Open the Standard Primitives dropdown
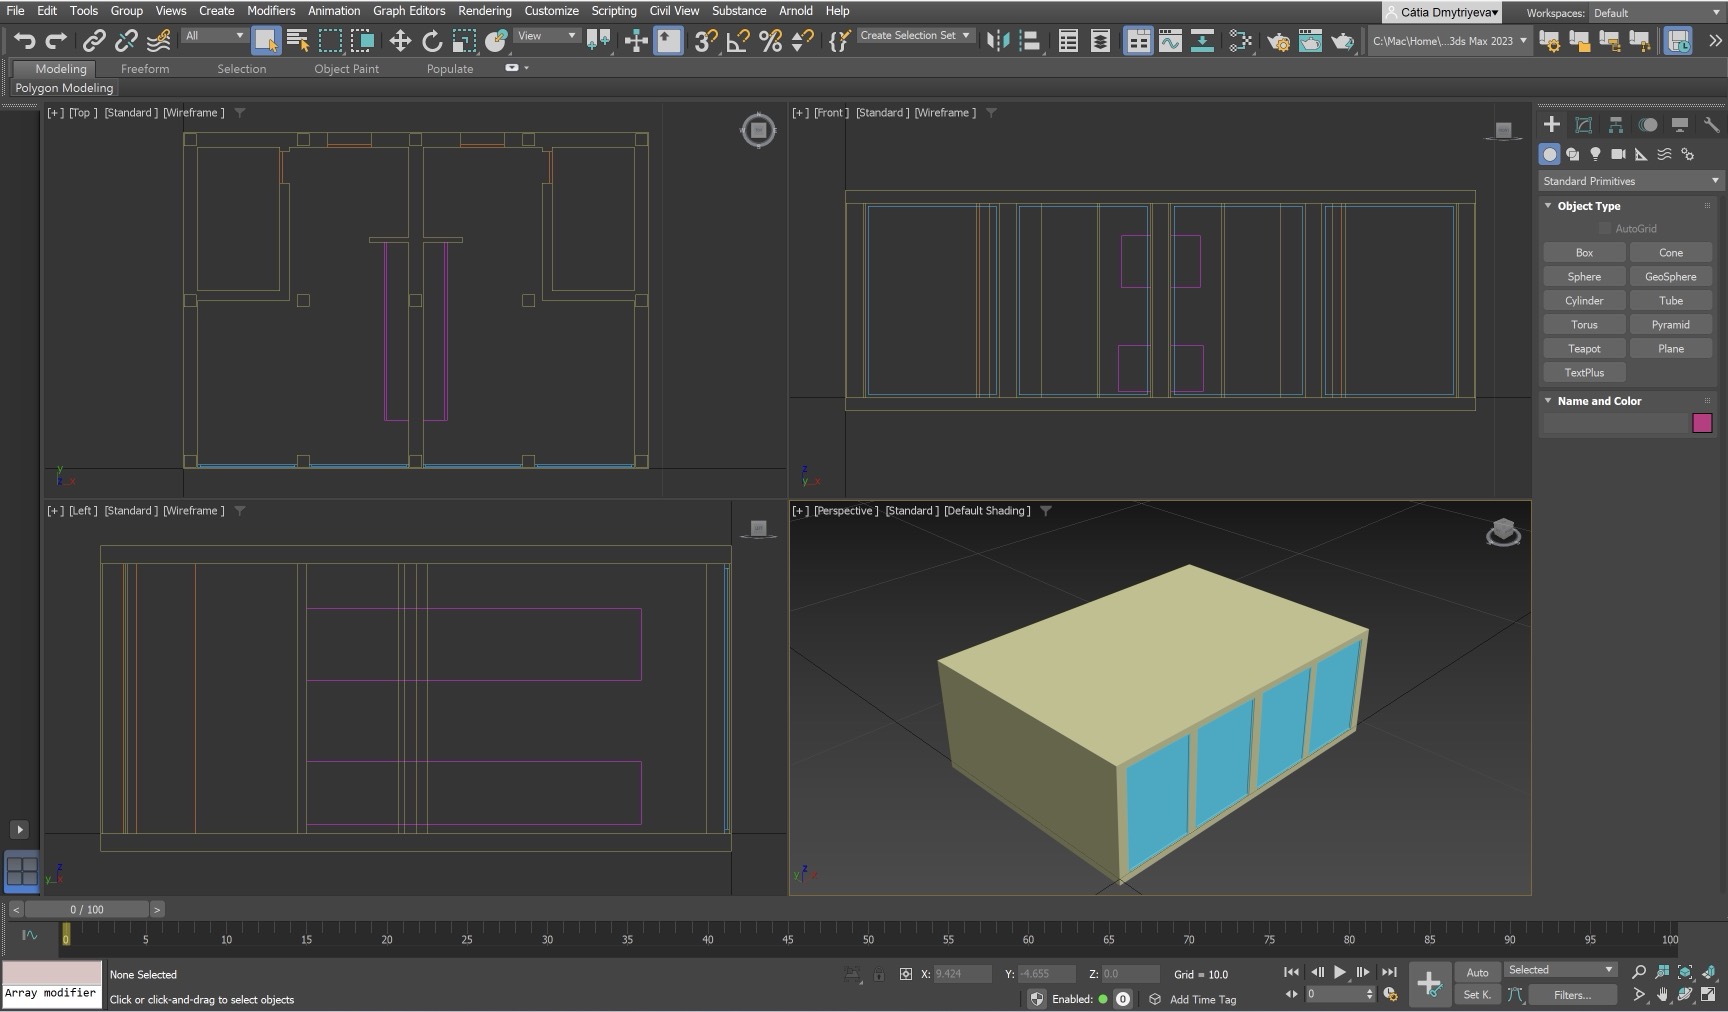 click(1630, 181)
